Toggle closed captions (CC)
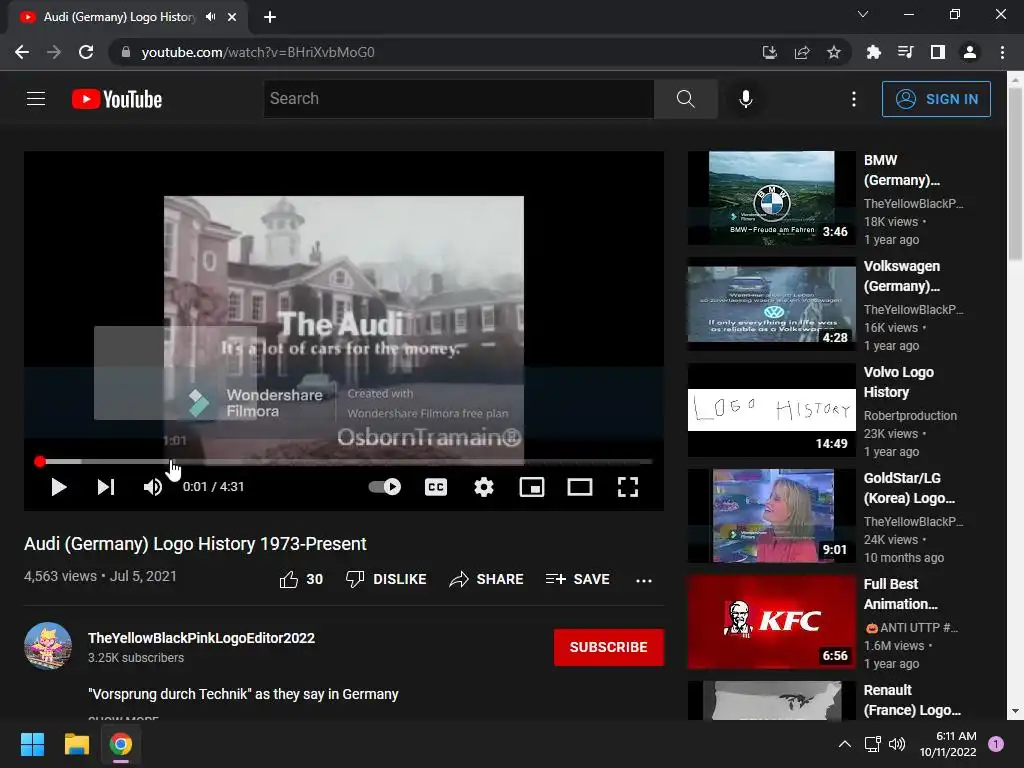This screenshot has height=768, width=1024. click(x=436, y=487)
